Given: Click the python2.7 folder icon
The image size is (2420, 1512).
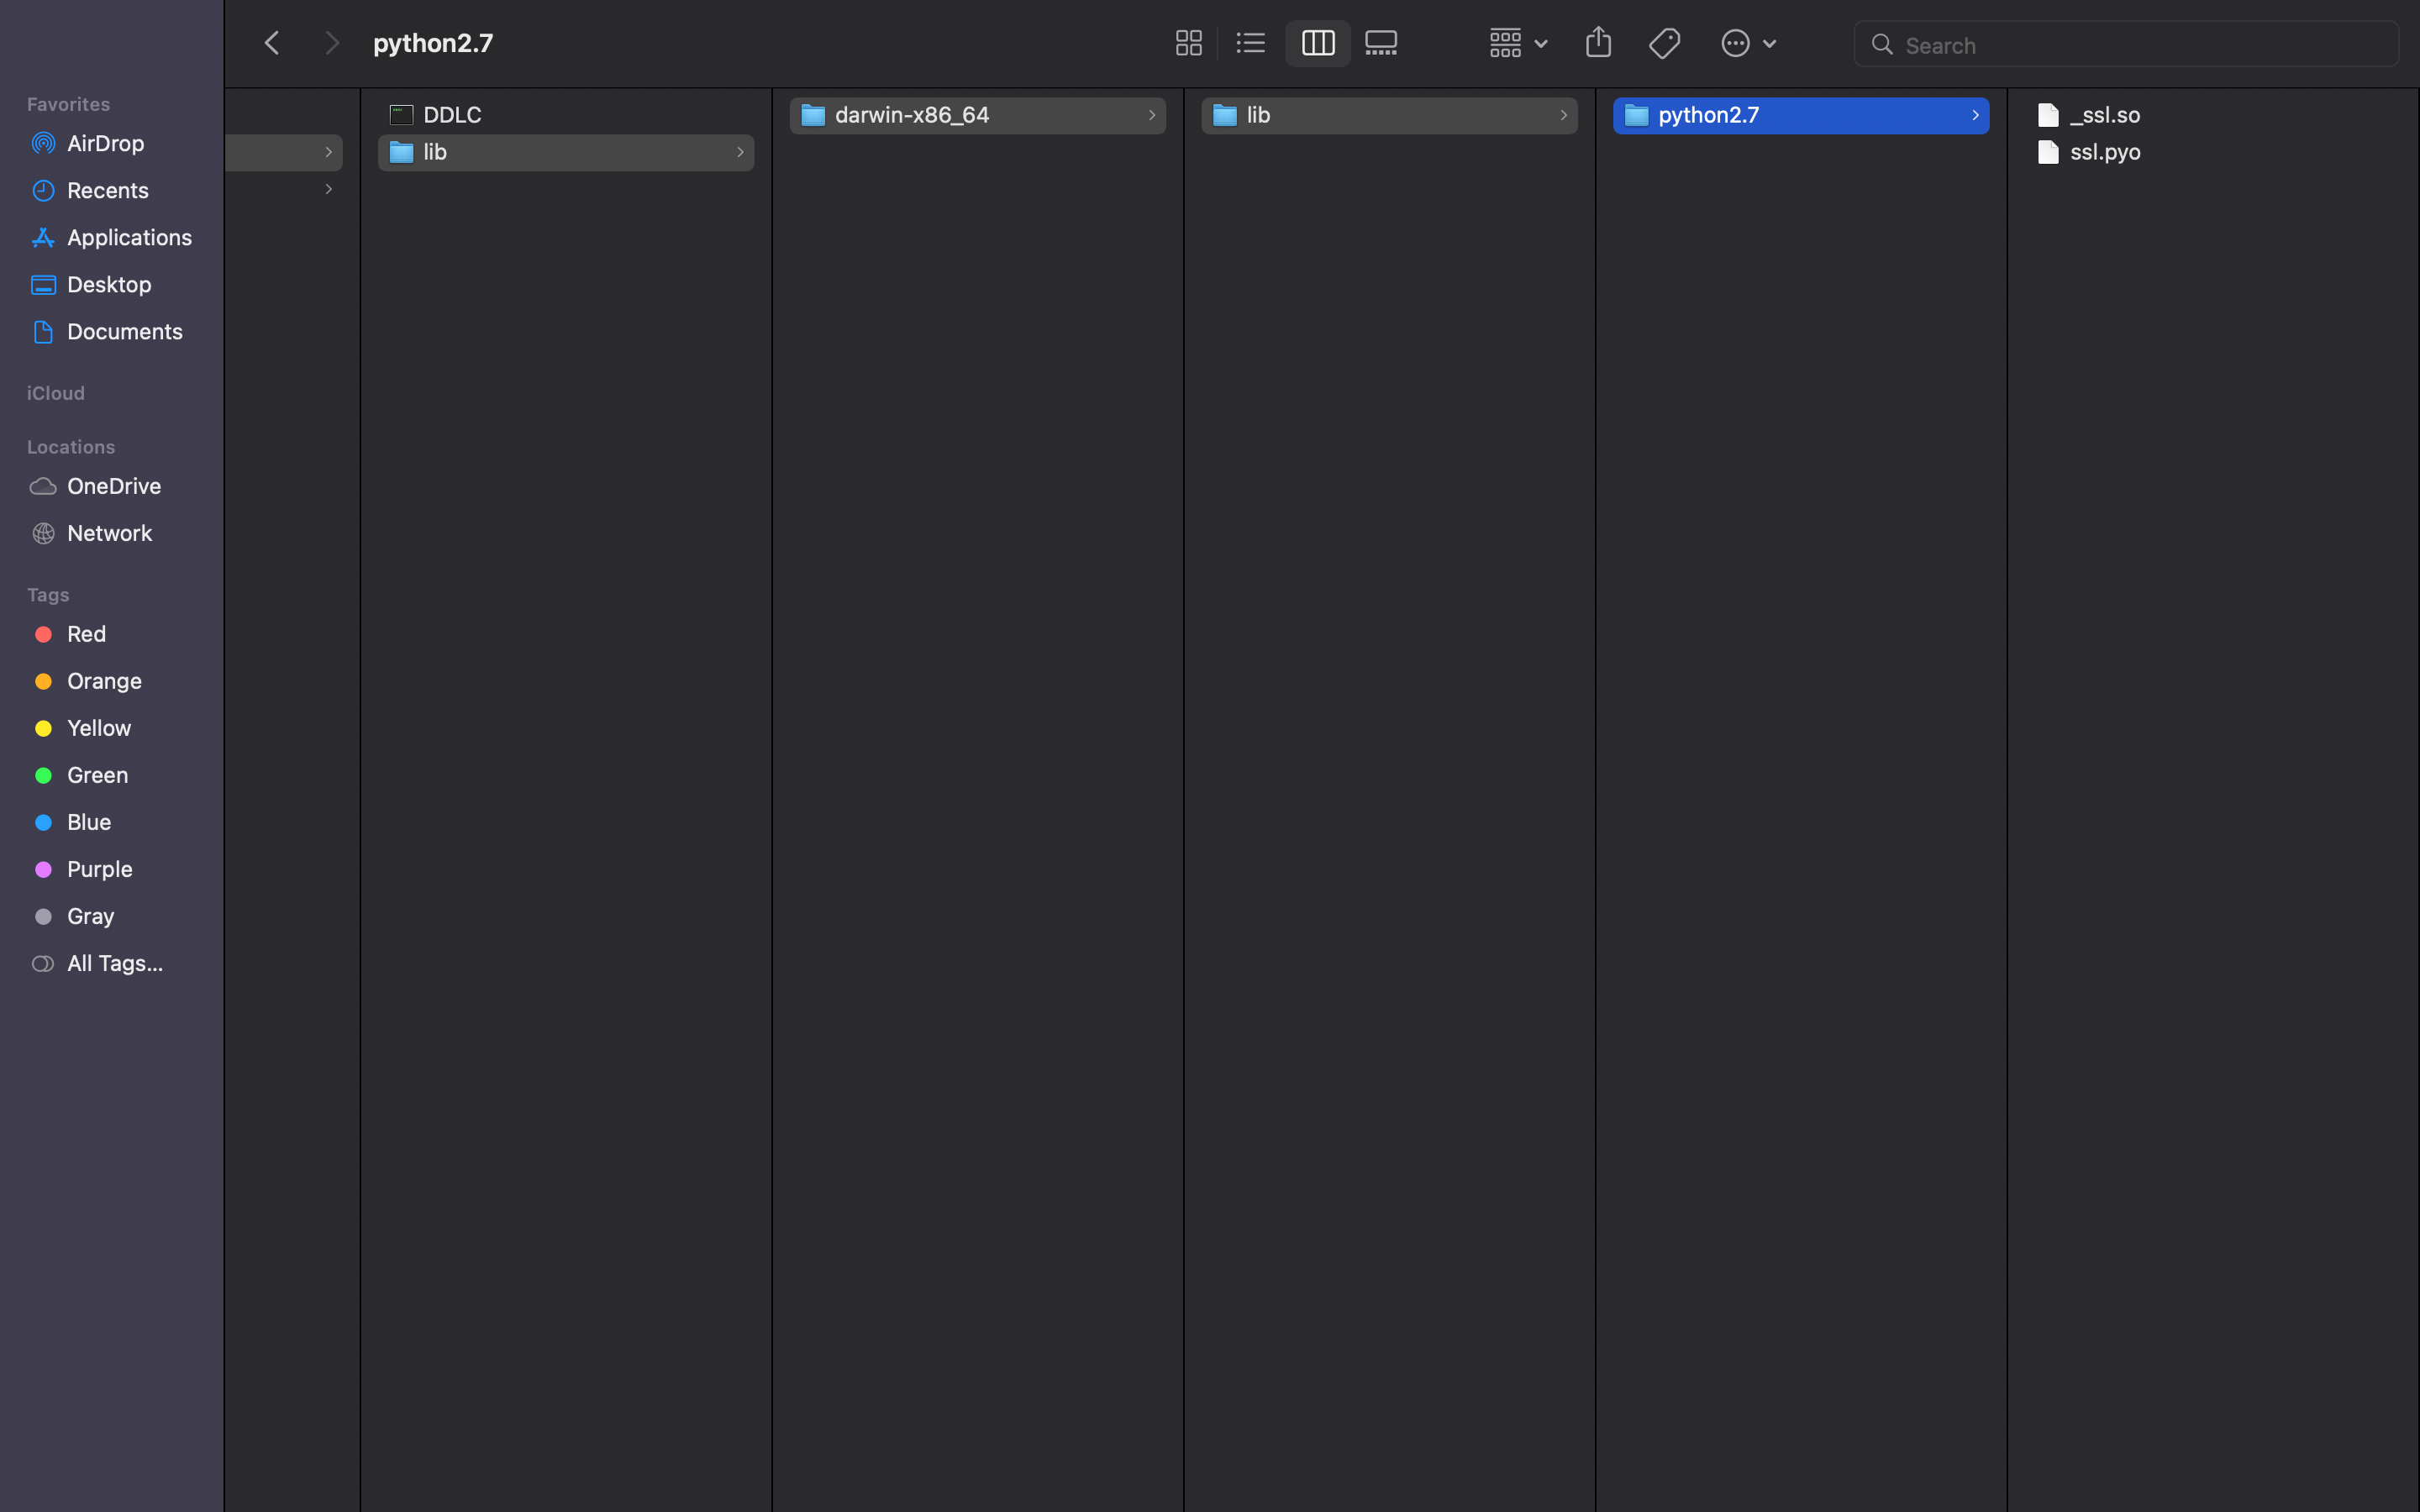Looking at the screenshot, I should (1637, 115).
